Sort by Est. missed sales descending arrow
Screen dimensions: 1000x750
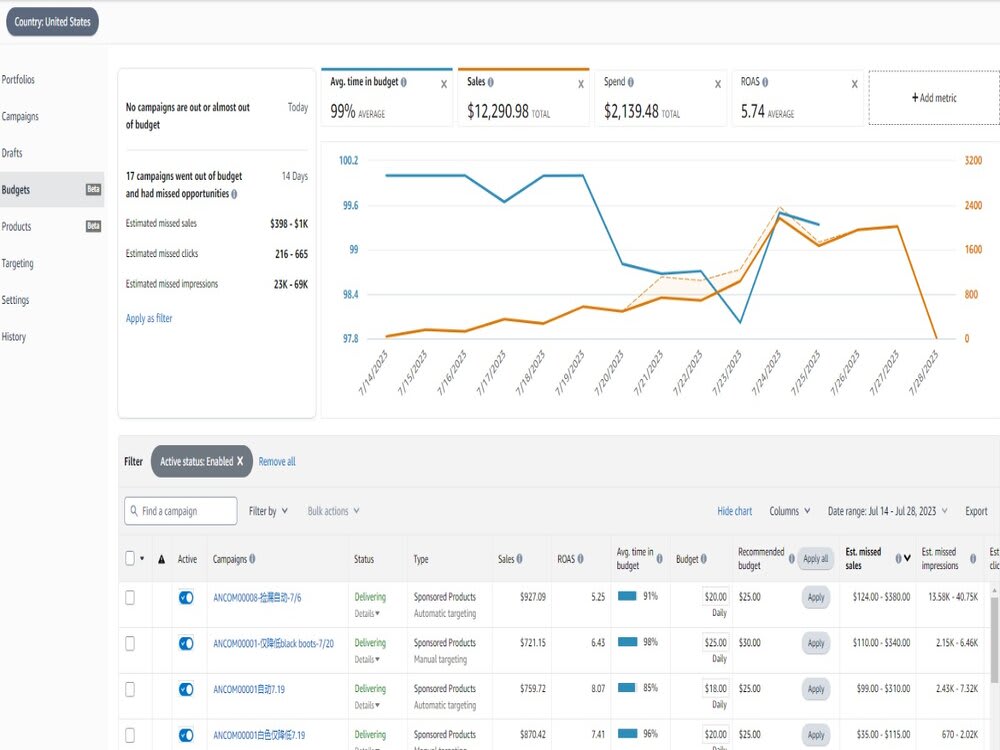907,559
